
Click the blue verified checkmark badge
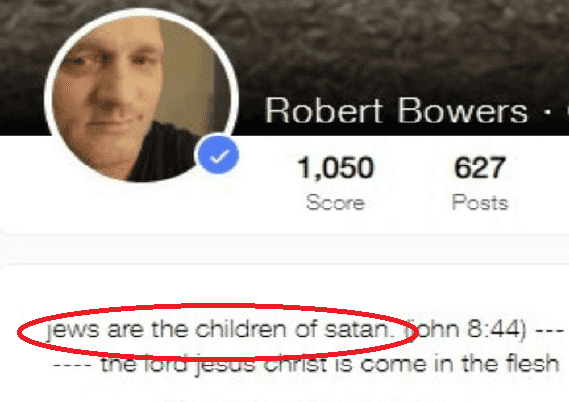pos(217,155)
